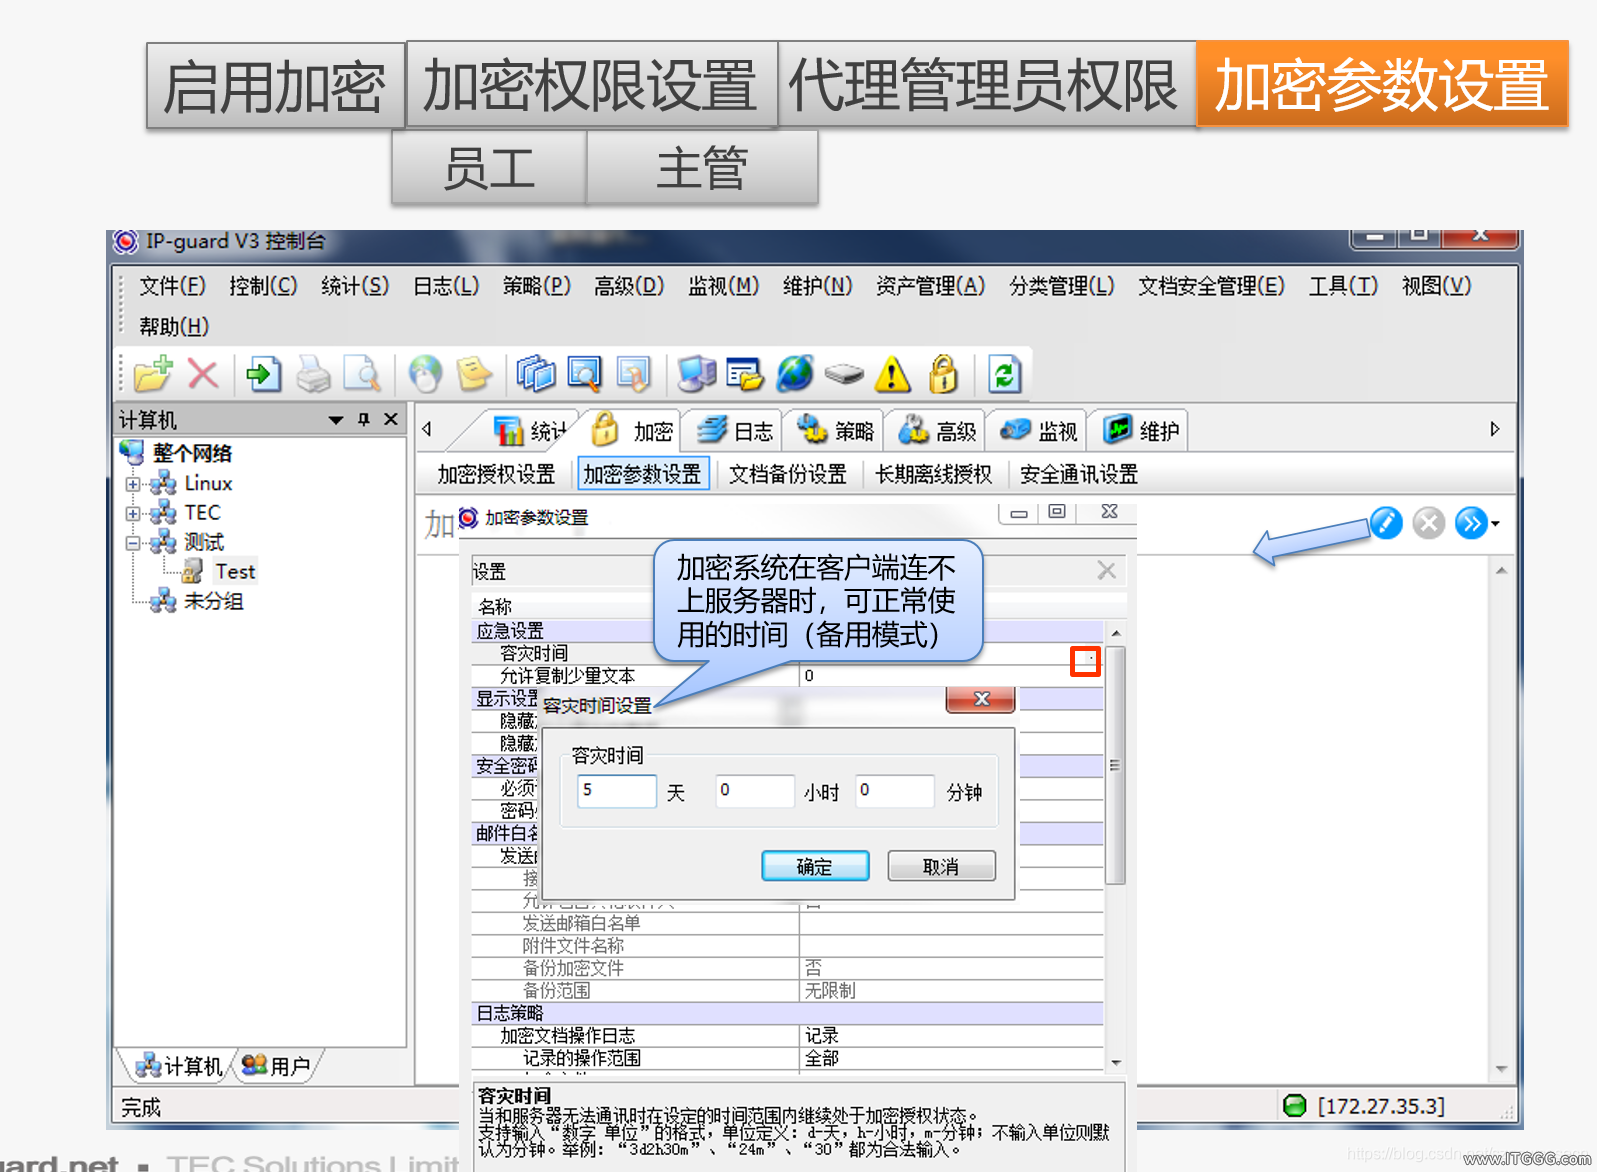Click the disk drive toolbar icon
Viewport: 1597px width, 1172px height.
click(844, 375)
